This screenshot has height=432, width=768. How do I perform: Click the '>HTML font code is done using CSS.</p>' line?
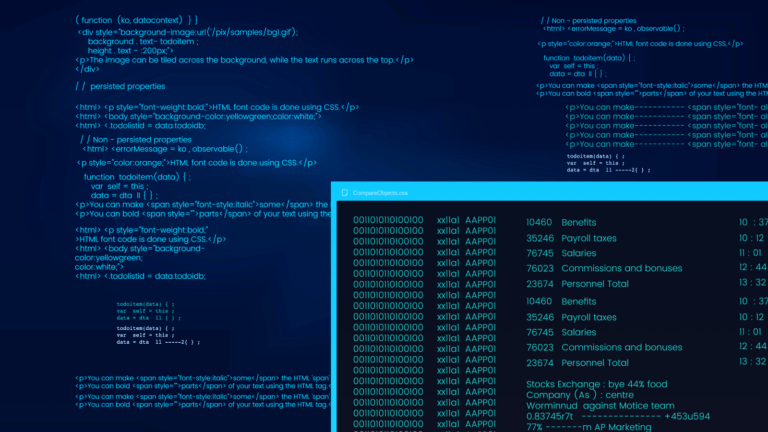click(151, 240)
